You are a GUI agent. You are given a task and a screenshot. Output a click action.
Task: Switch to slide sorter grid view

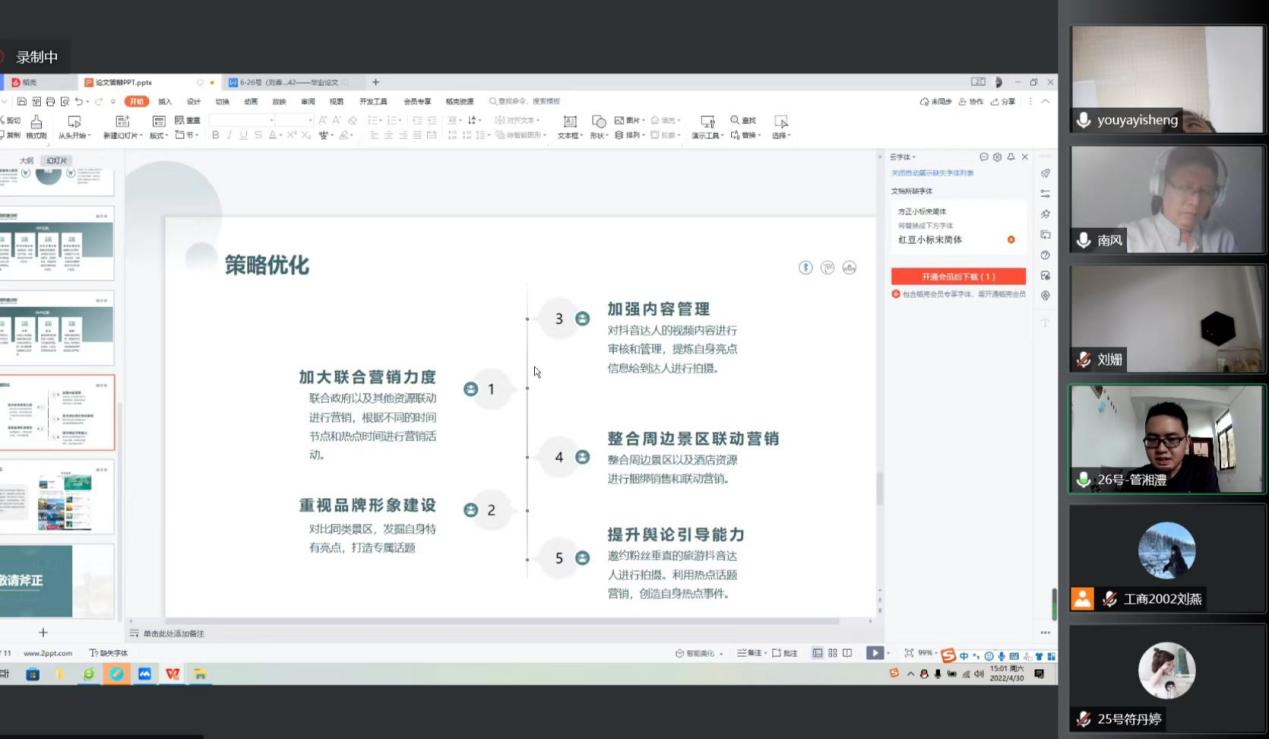tap(832, 653)
